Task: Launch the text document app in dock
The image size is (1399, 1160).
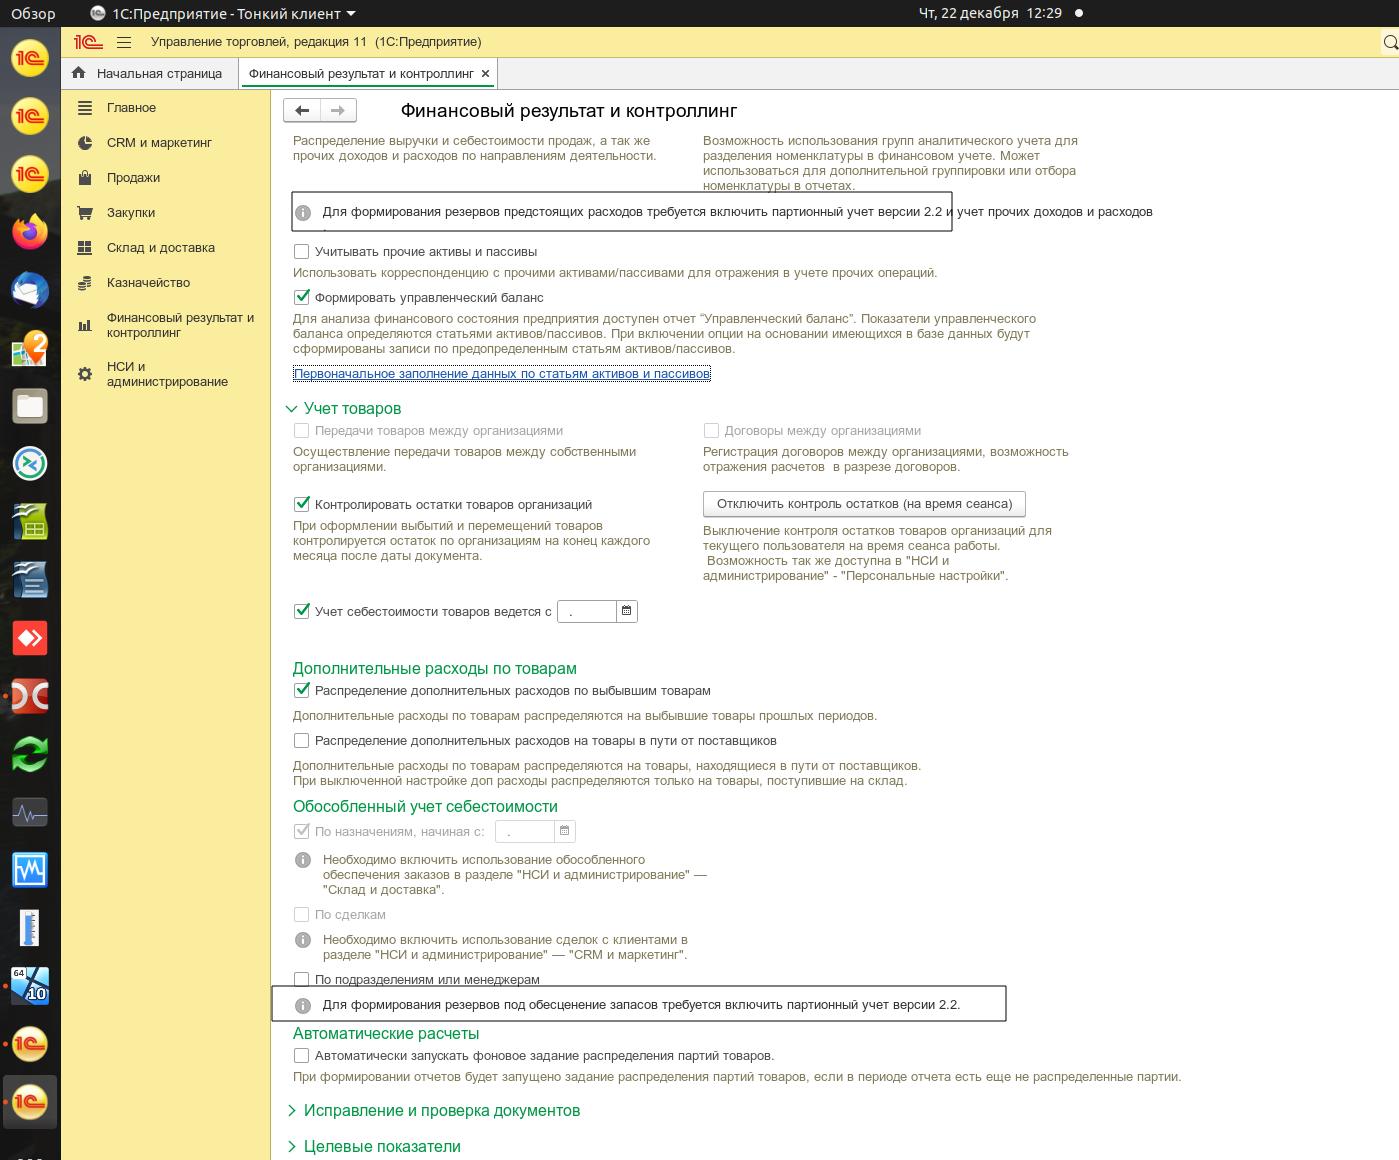Action: click(30, 580)
